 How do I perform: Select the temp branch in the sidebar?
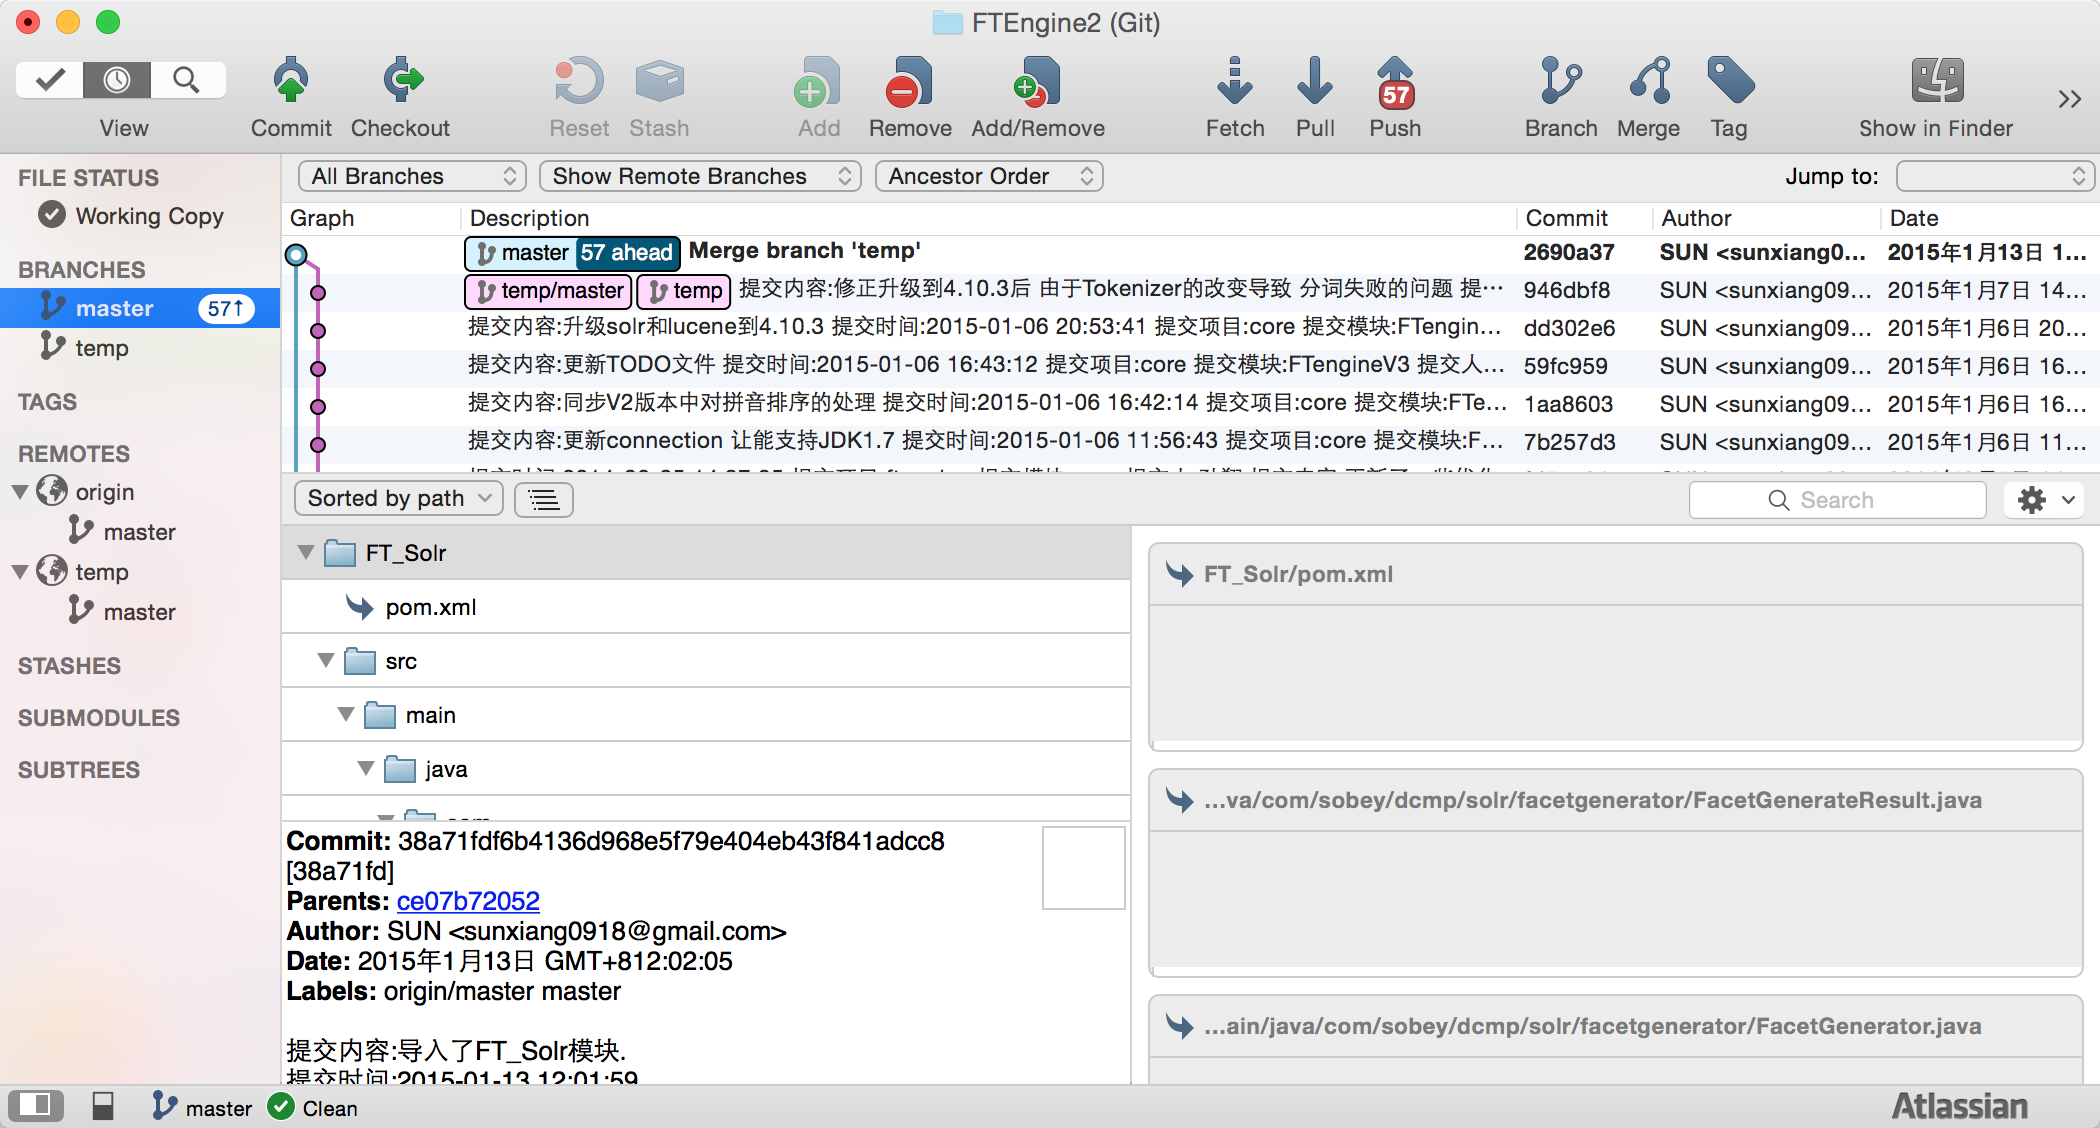coord(102,348)
